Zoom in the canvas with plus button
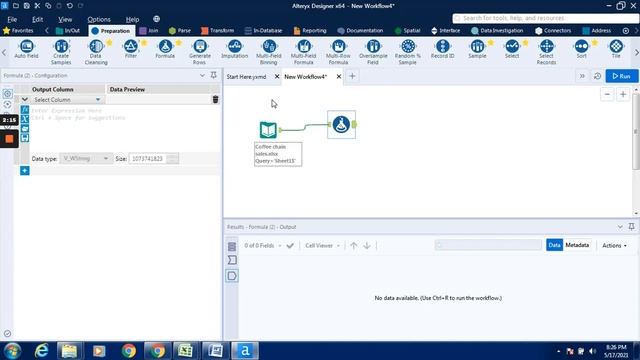Screen dimensions: 640x360 [x=623, y=94]
